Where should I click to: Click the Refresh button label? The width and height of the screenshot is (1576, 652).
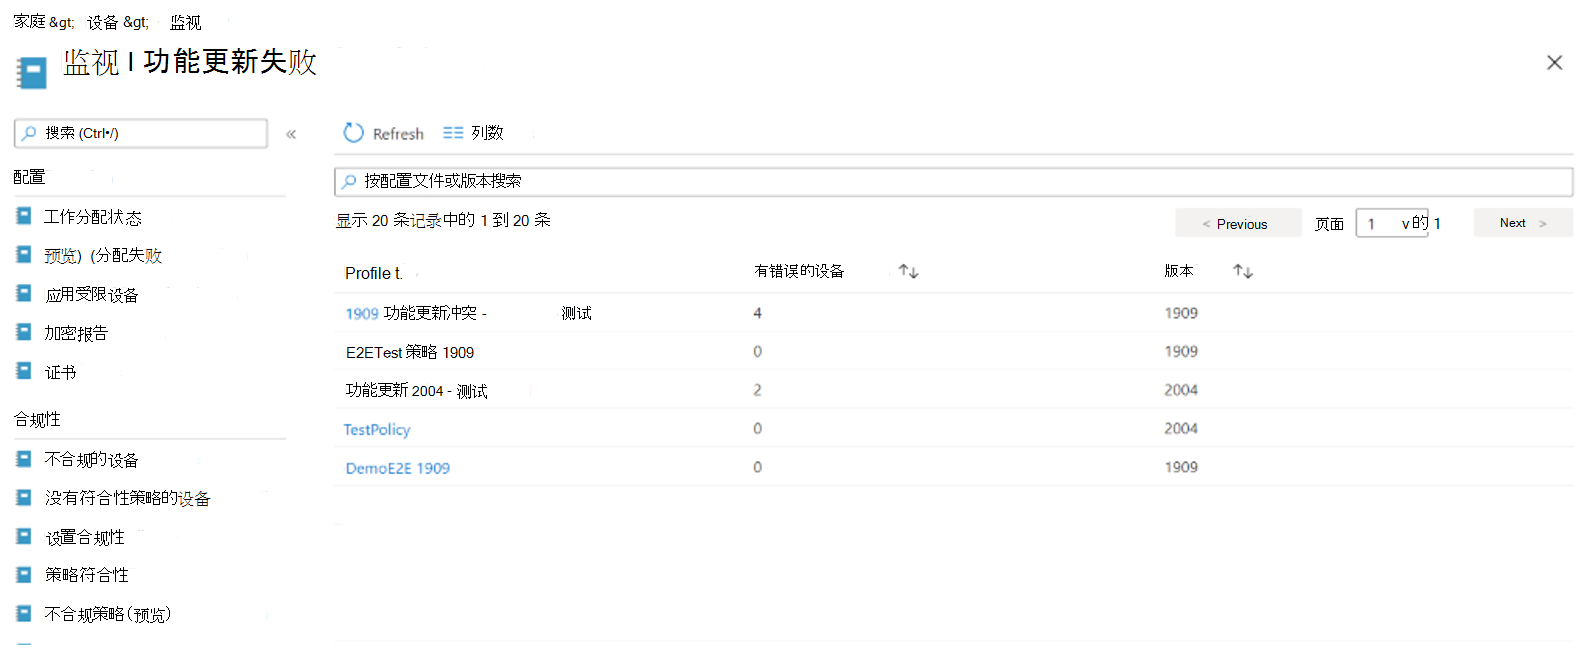click(x=398, y=134)
